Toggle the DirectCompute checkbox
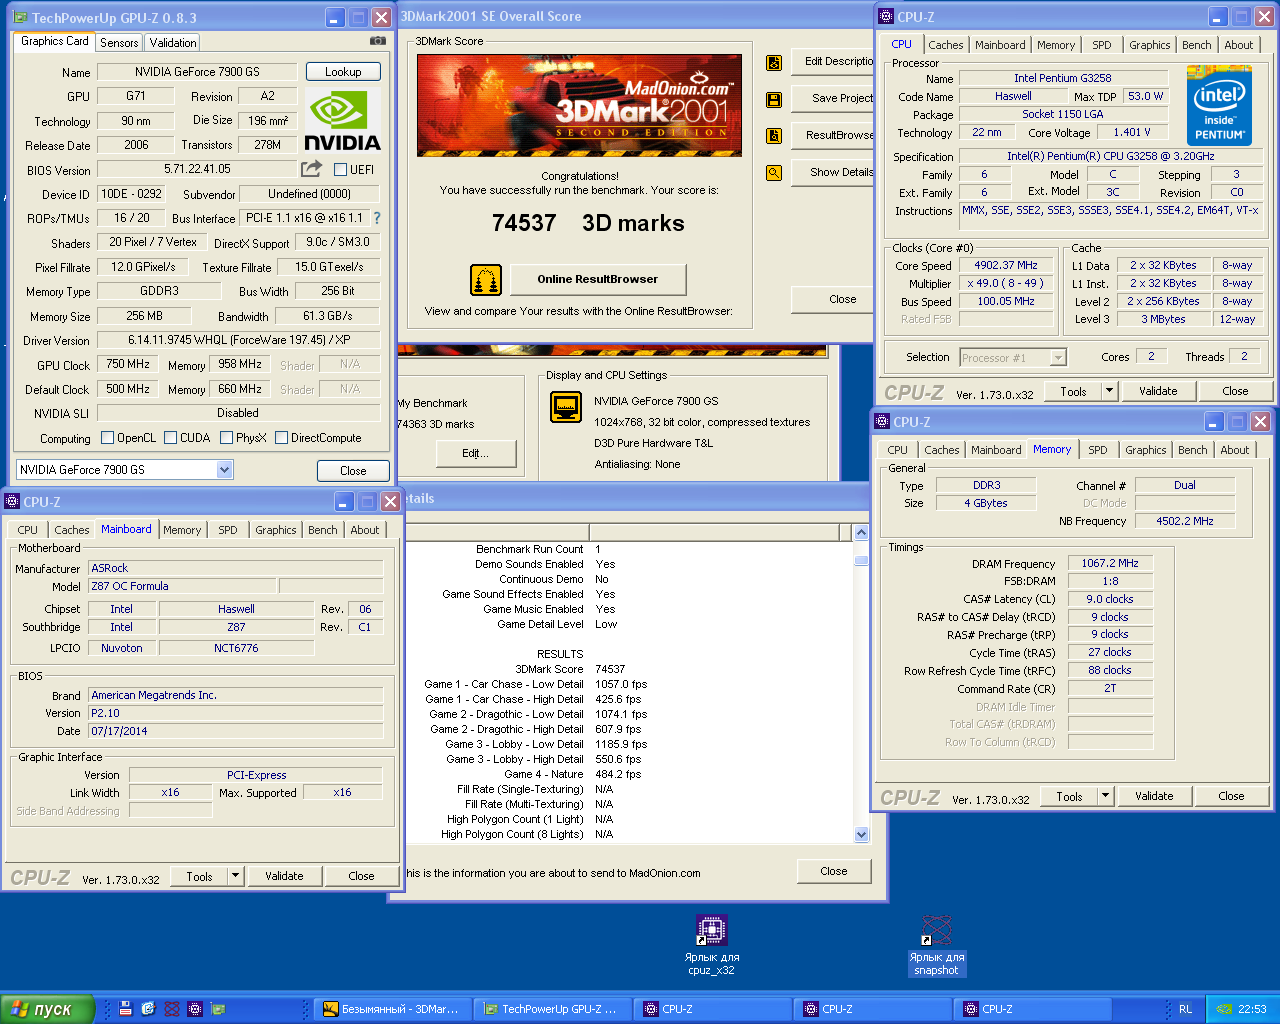Screen dimensions: 1280x1024 [282, 438]
